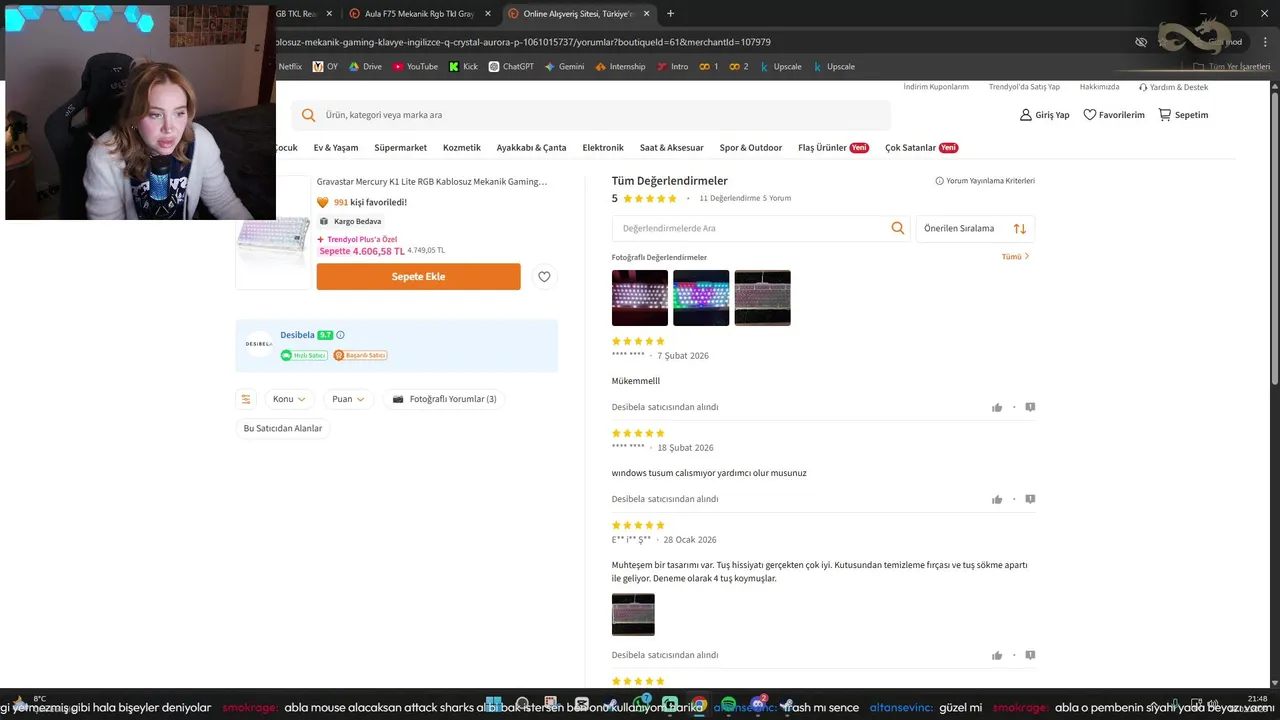
Task: Open Desibela seller link
Action: [x=297, y=335]
